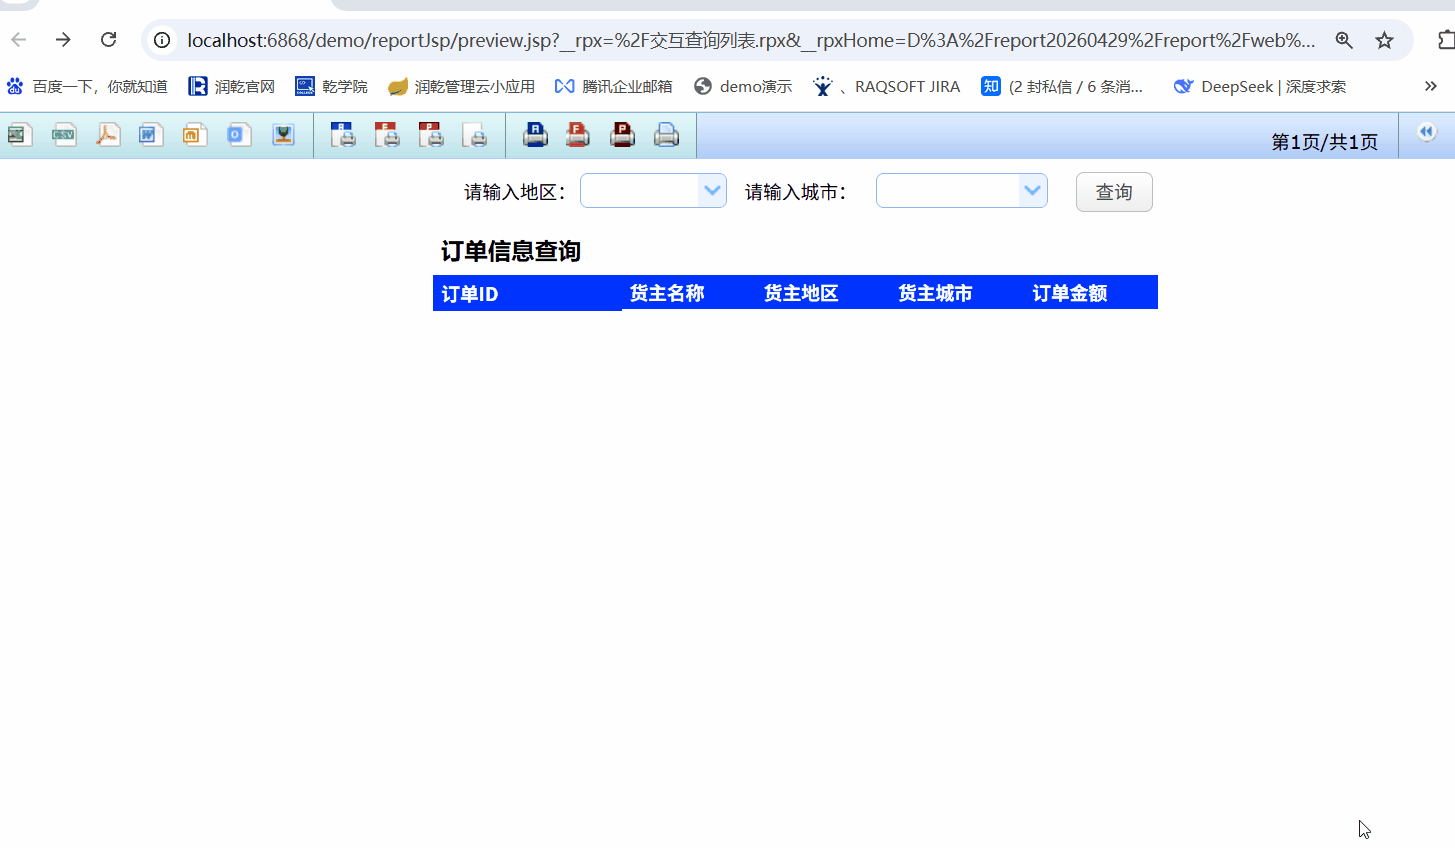
Task: Open print preview with red F
Action: (x=387, y=134)
